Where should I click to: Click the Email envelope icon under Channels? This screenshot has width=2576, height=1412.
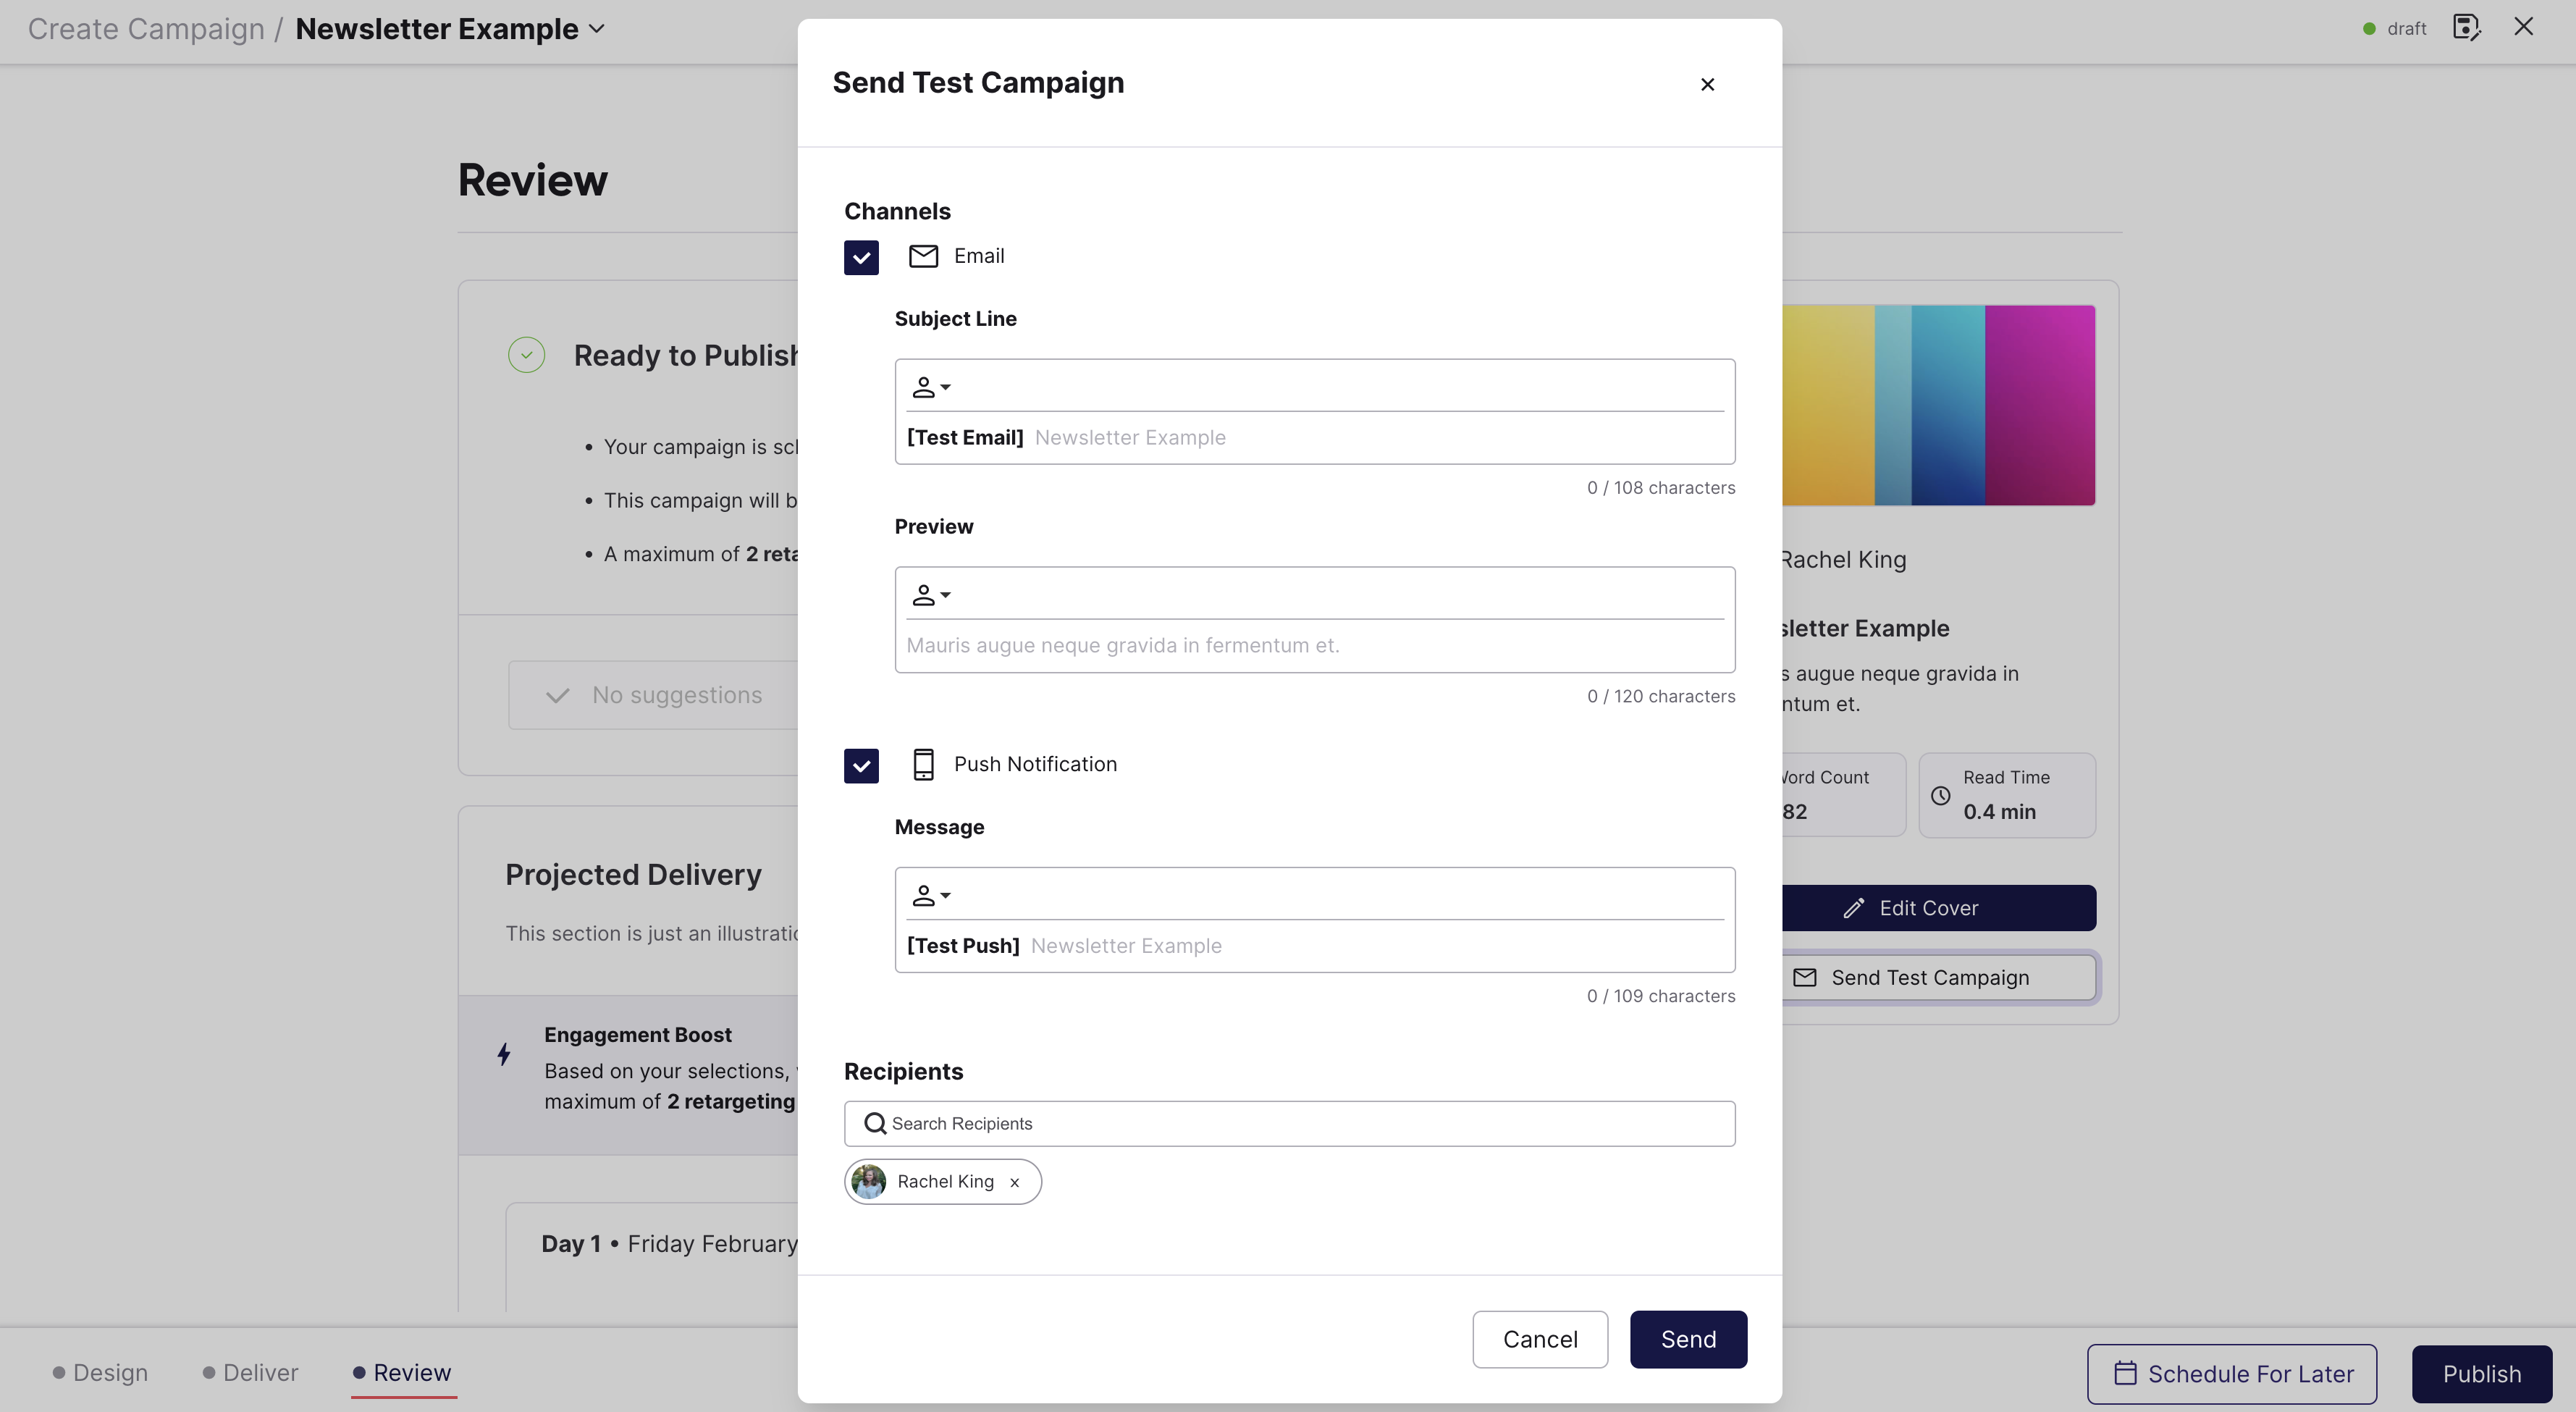tap(922, 256)
